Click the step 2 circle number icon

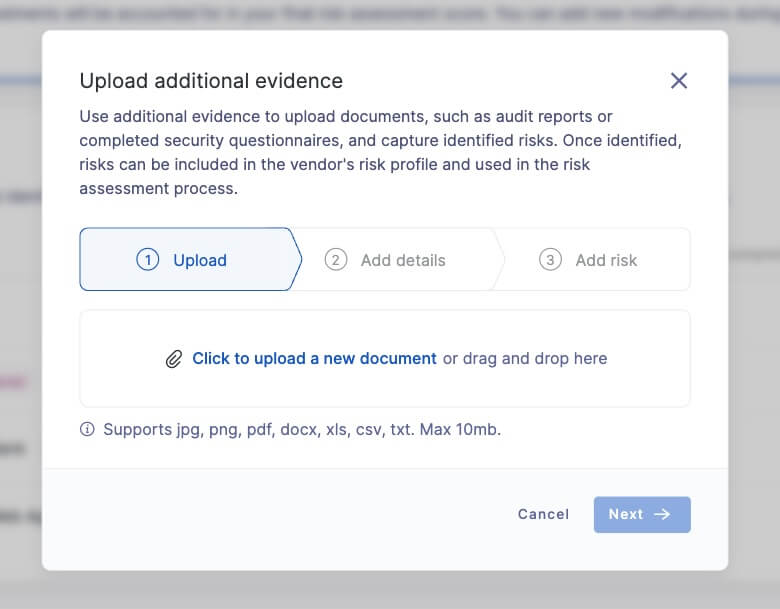[336, 260]
